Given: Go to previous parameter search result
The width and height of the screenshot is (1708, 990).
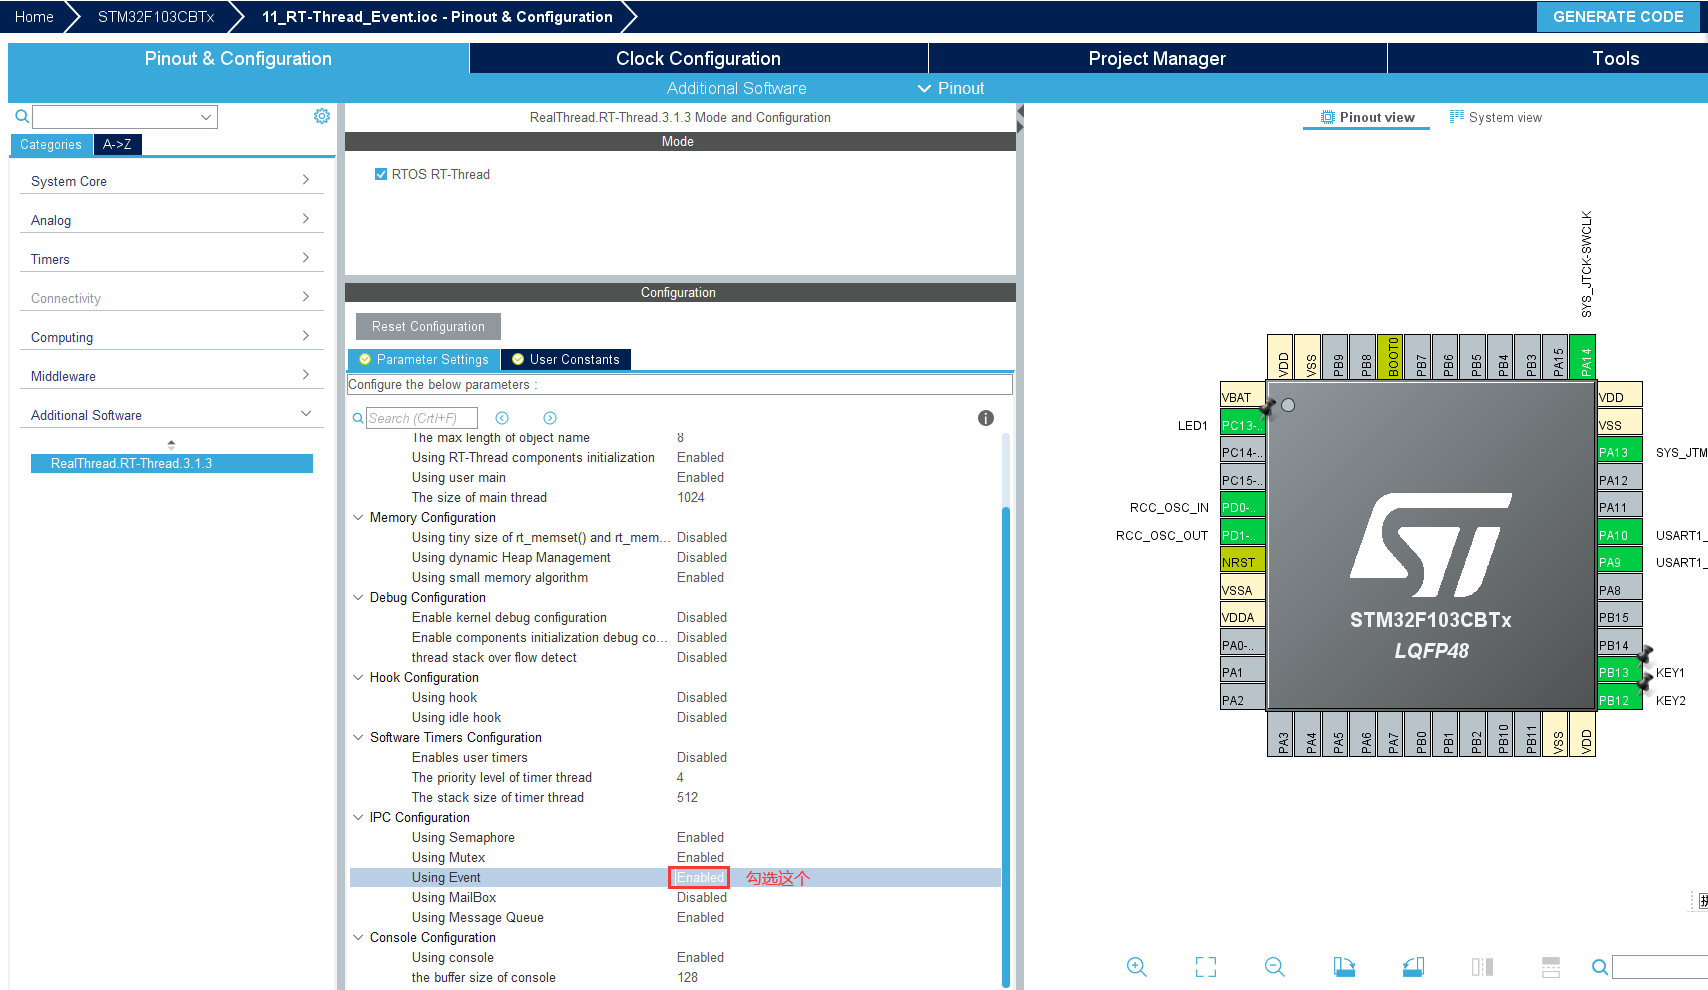Looking at the screenshot, I should [x=502, y=418].
